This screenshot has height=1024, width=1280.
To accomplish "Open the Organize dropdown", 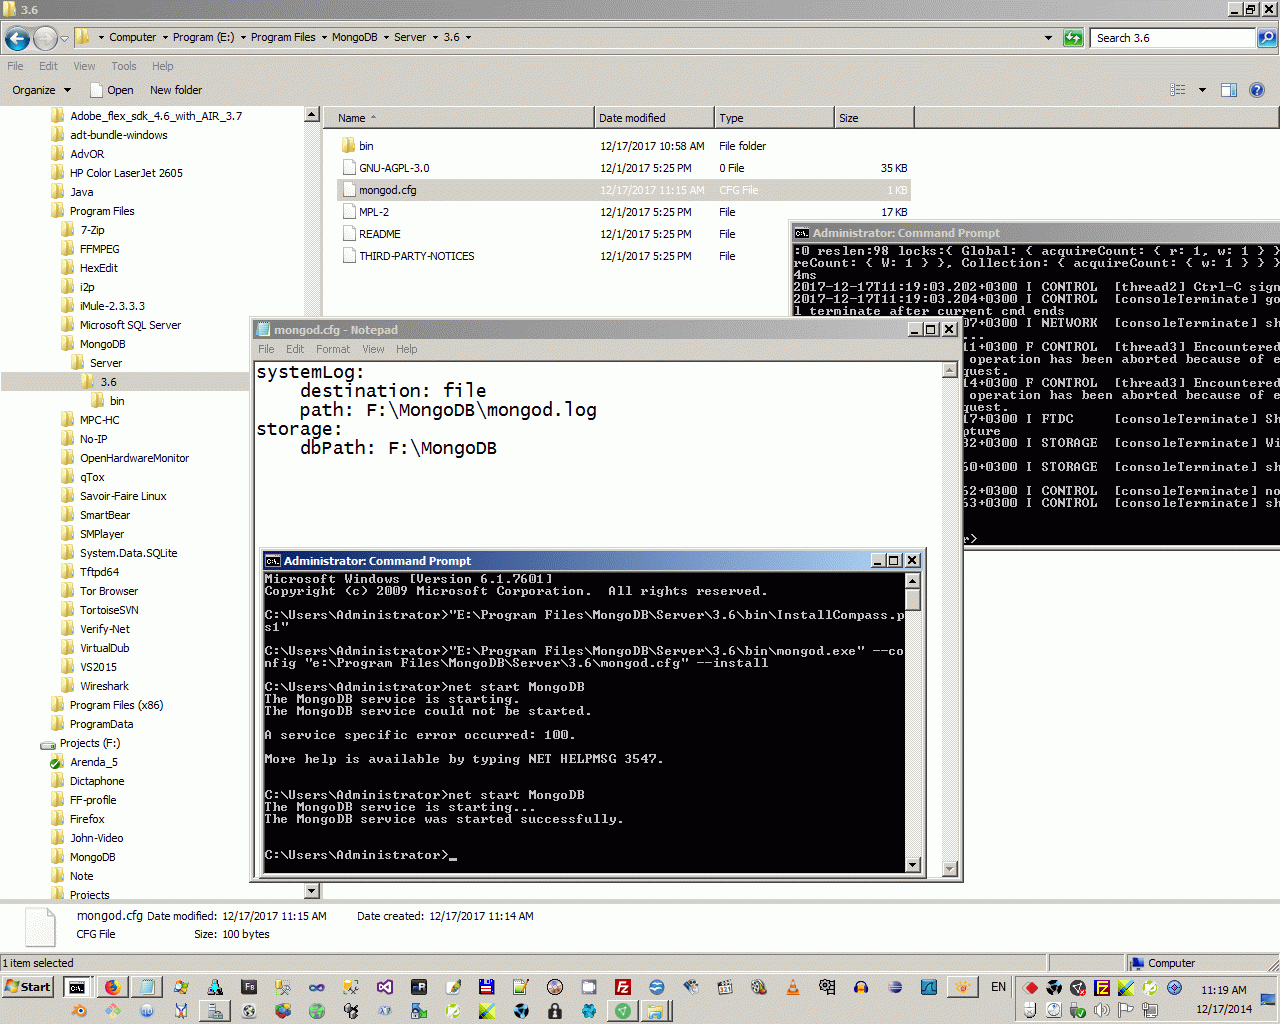I will (x=41, y=90).
